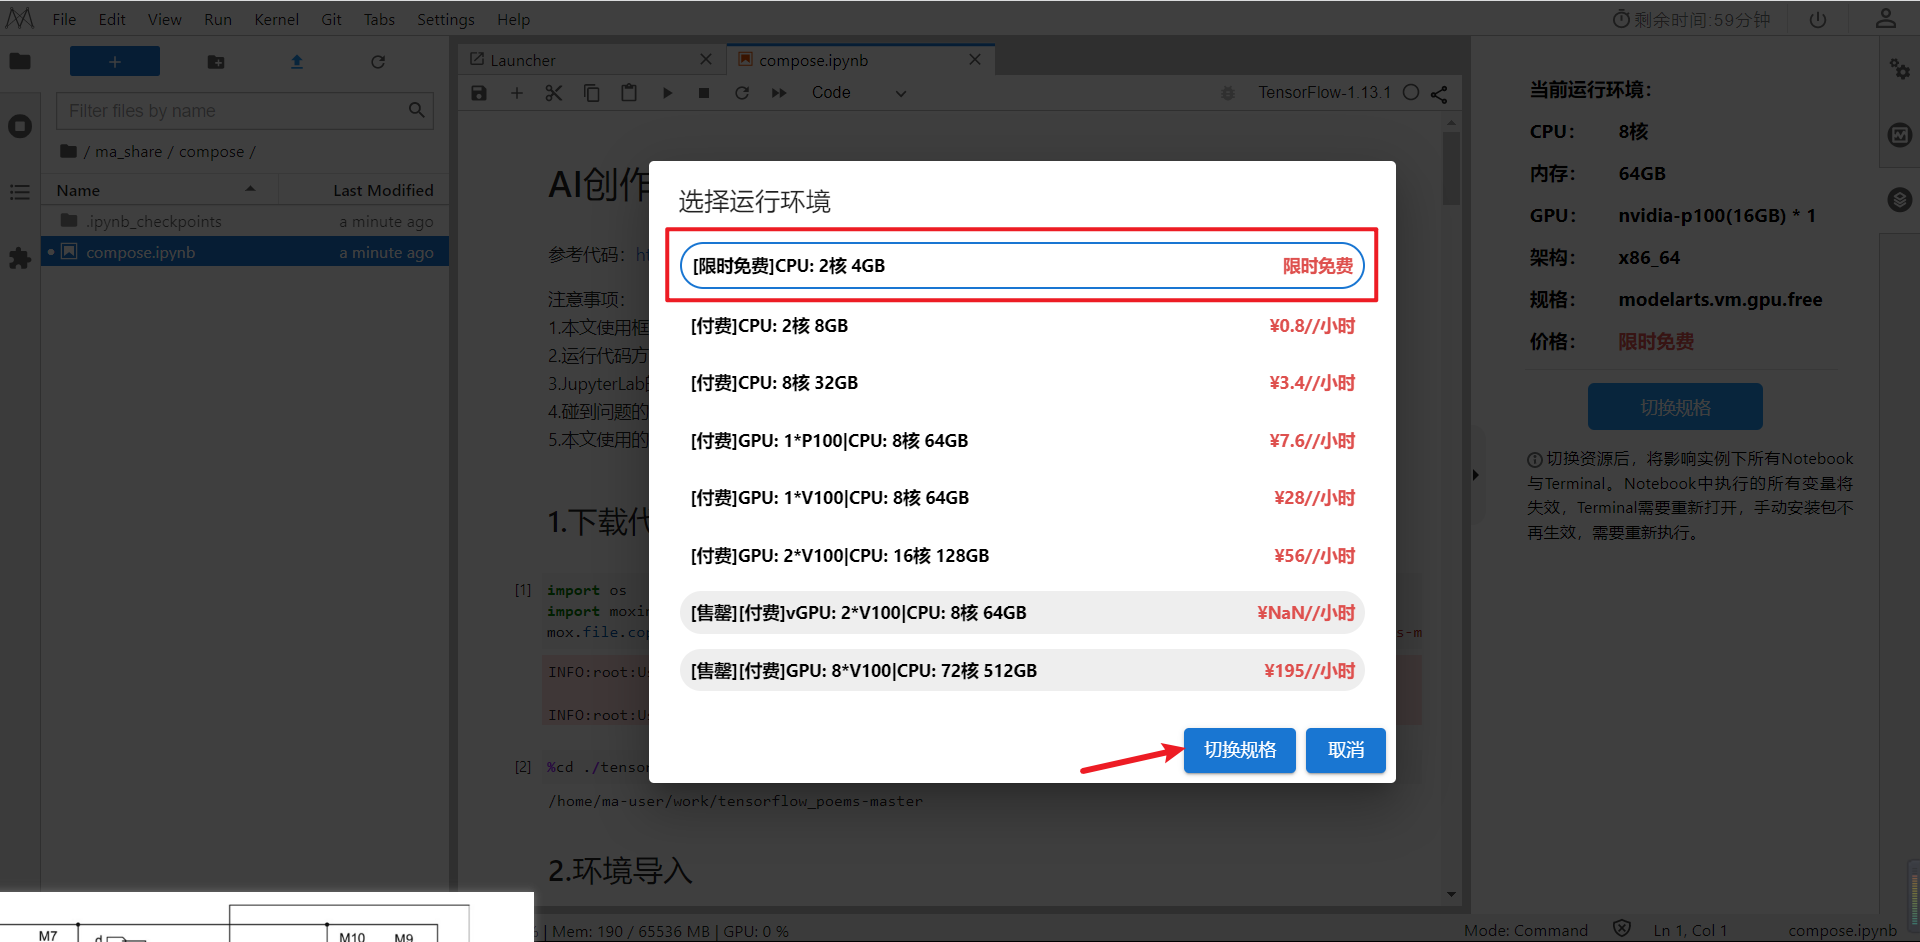Open the Git menu
The height and width of the screenshot is (942, 1920).
tap(332, 20)
